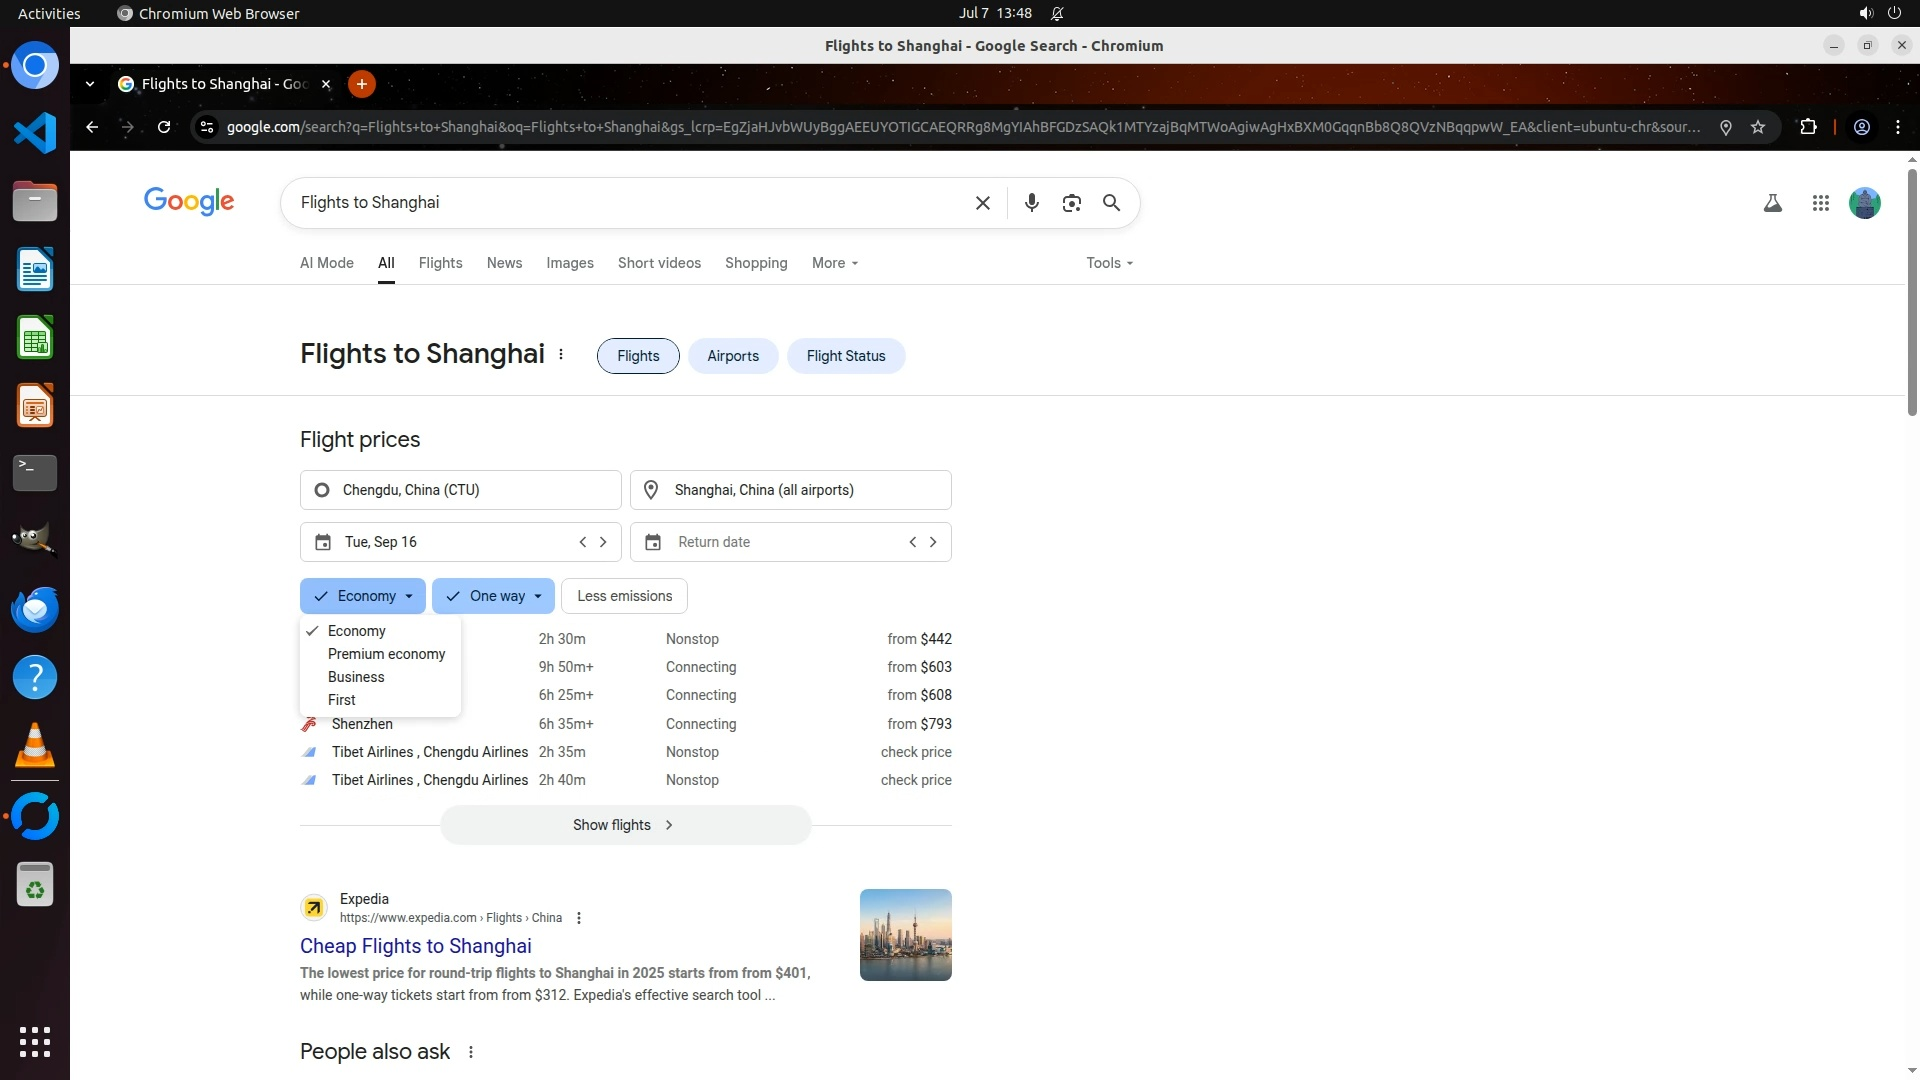Open Cheap Flights to Shanghai Expedia link
1920x1080 pixels.
click(x=415, y=946)
